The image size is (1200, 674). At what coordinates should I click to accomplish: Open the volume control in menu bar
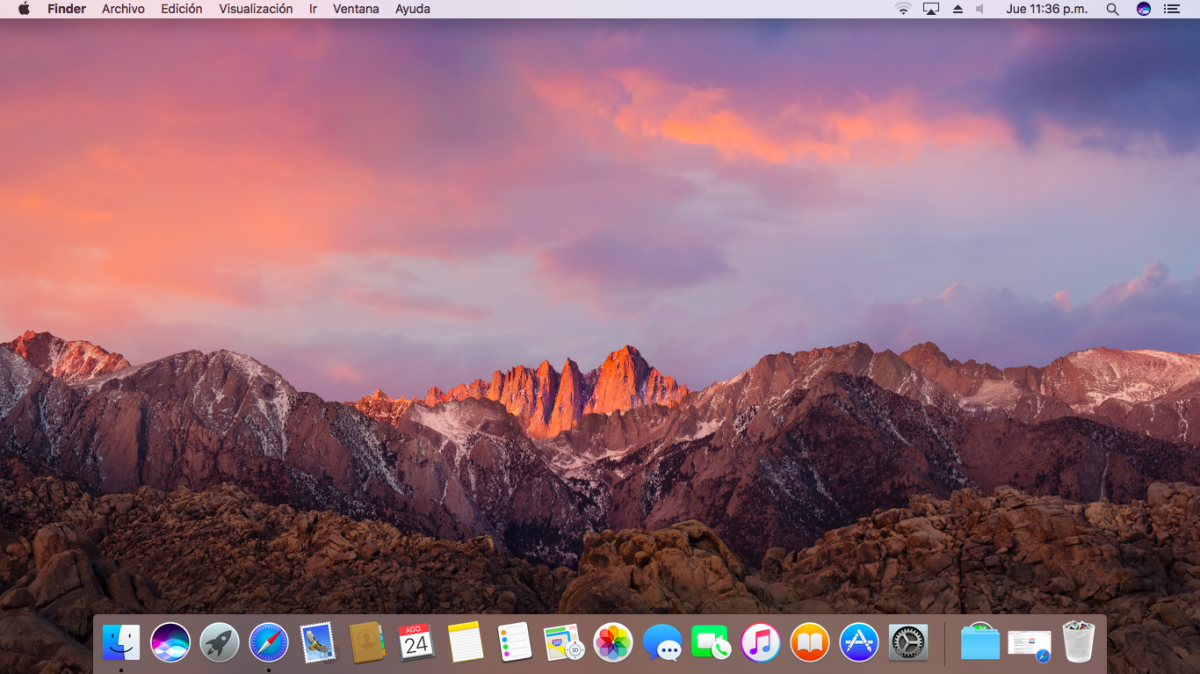click(980, 9)
